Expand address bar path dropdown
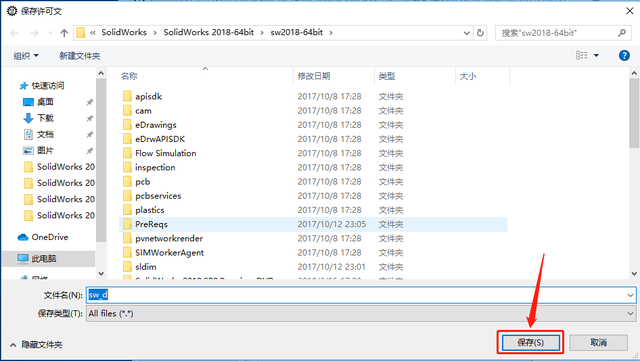The width and height of the screenshot is (640, 361). (467, 33)
